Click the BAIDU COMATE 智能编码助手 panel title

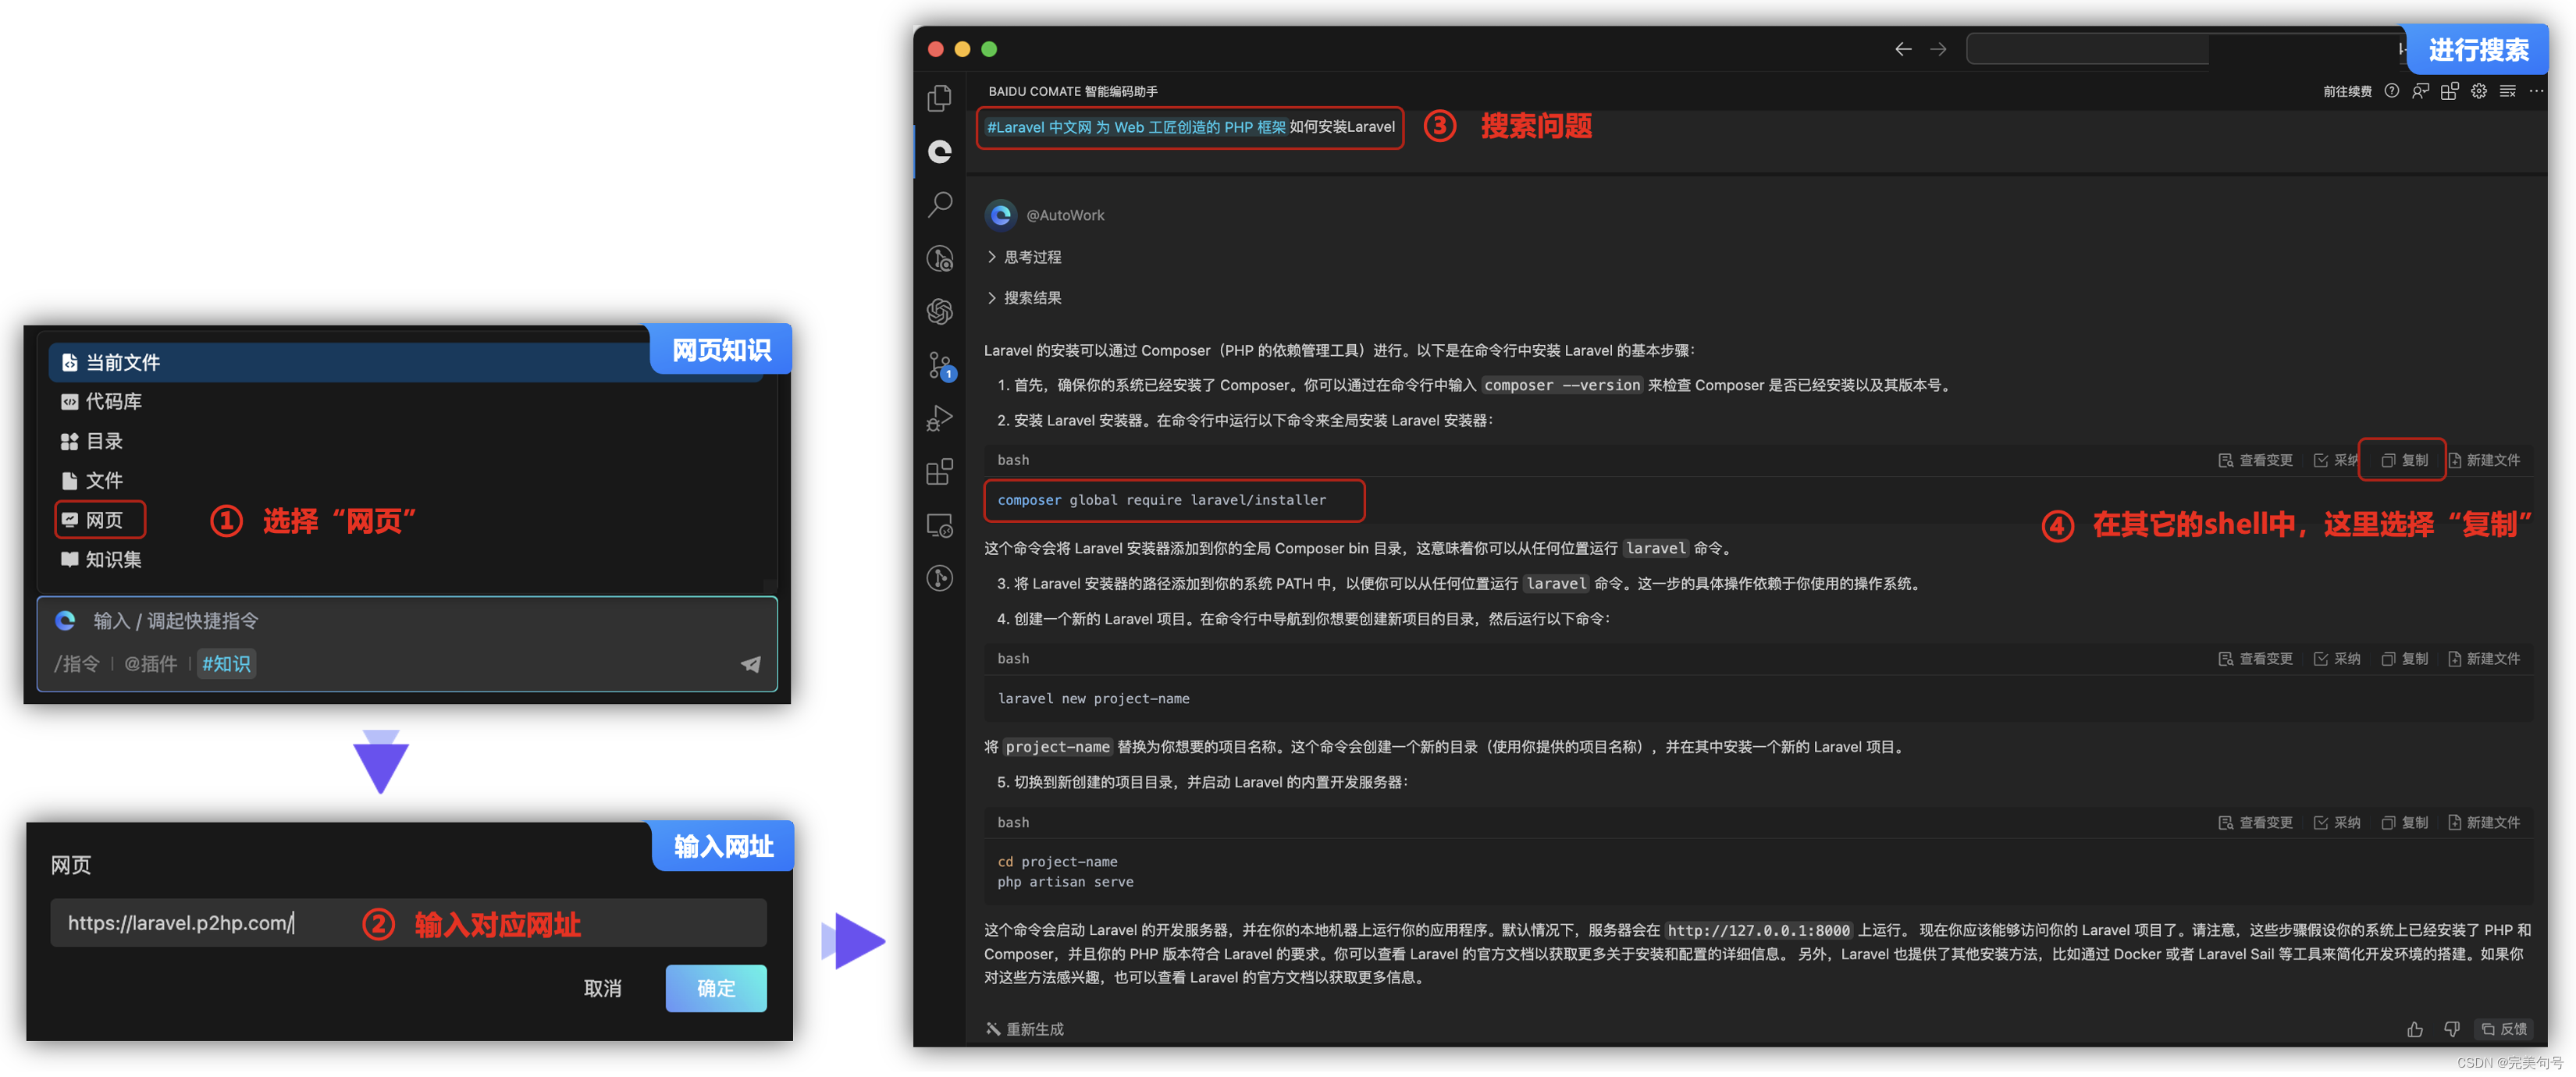pos(1073,91)
